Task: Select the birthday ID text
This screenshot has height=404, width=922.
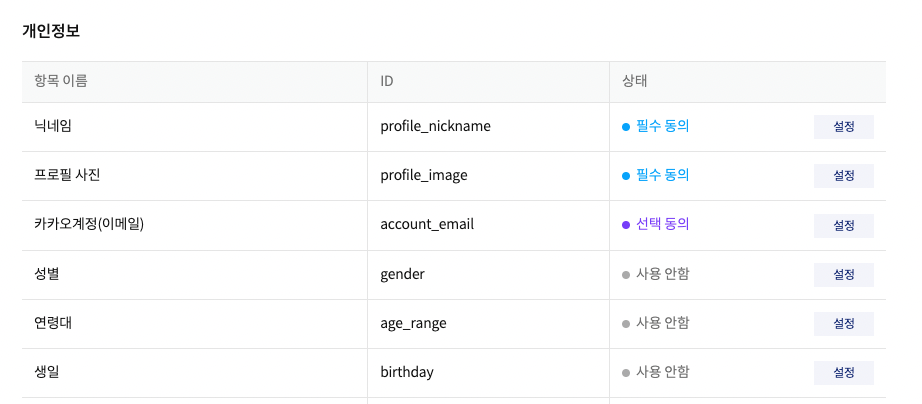Action: pos(407,372)
